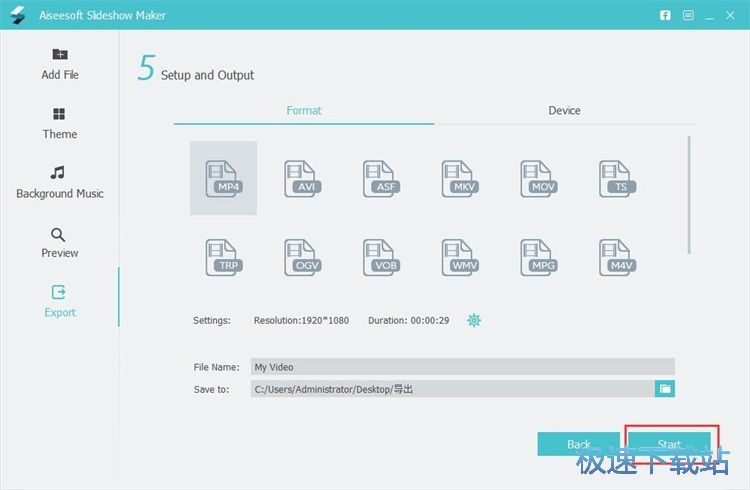Pick the TRP format icon
The image size is (750, 490).
pyautogui.click(x=223, y=257)
